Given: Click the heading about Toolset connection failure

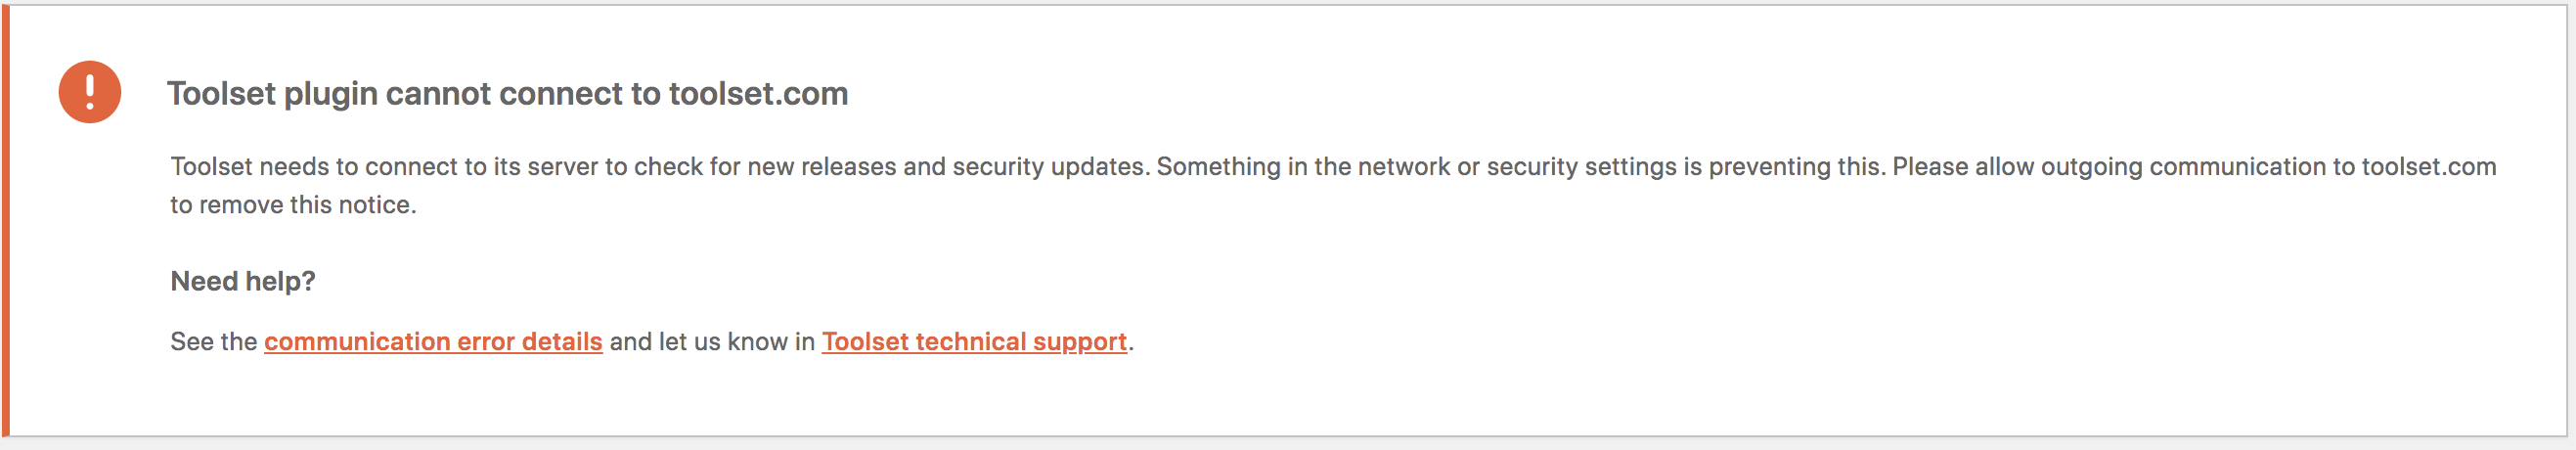Looking at the screenshot, I should pos(507,94).
